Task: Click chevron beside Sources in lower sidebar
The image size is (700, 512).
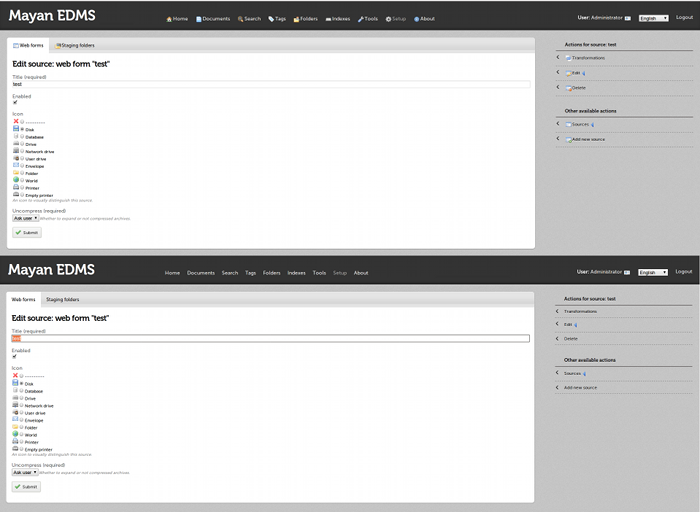Action: coord(557,372)
